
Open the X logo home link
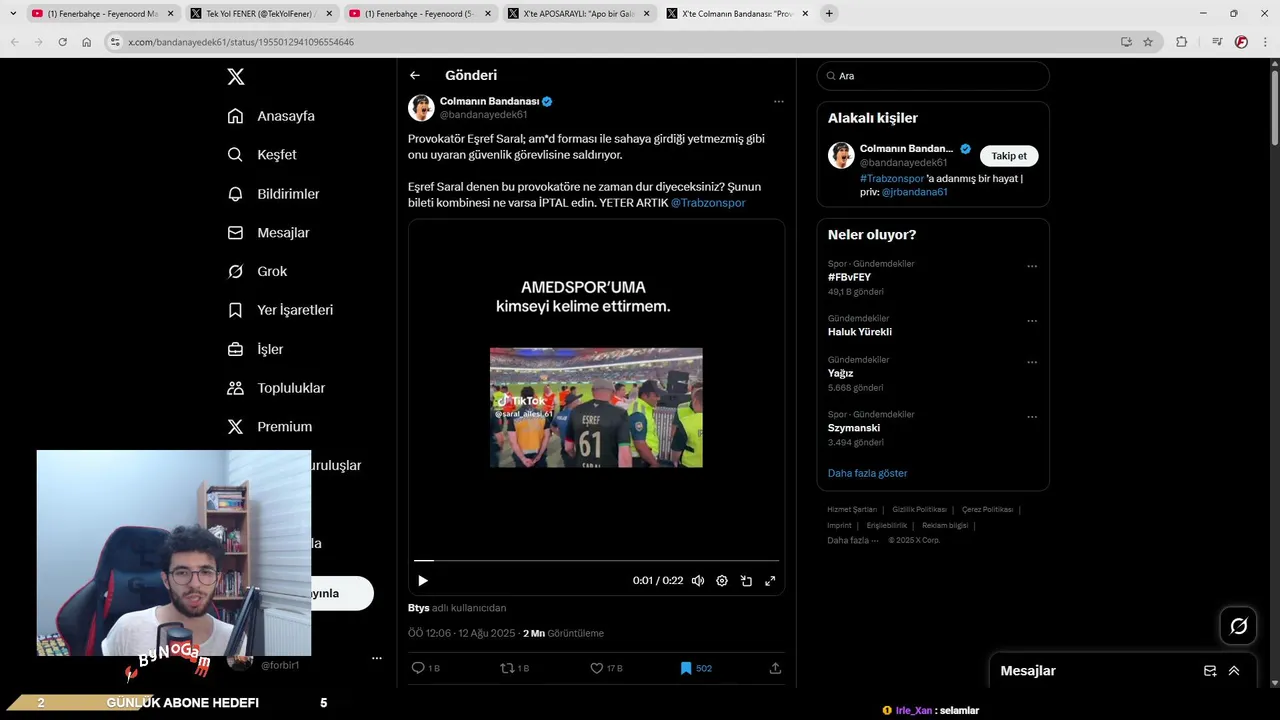tap(235, 77)
